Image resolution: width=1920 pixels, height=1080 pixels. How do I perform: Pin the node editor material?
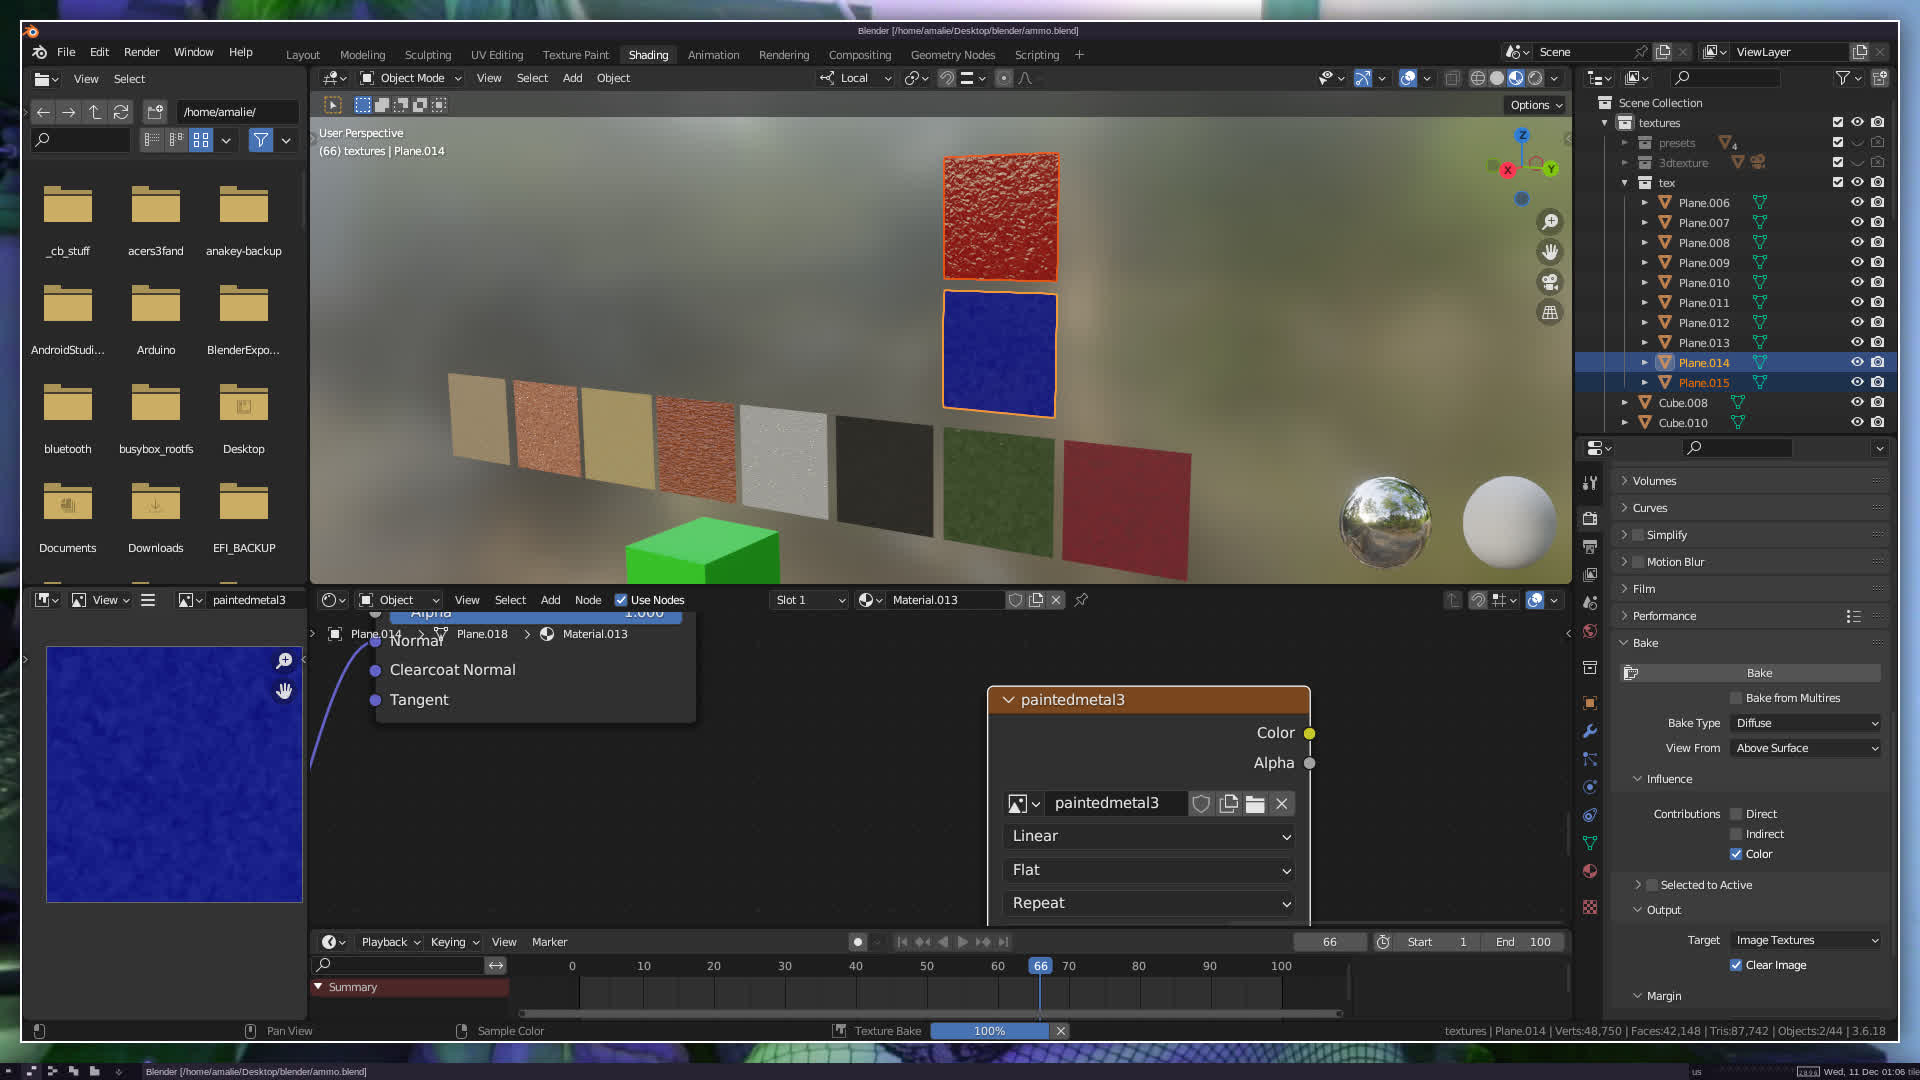[1081, 600]
